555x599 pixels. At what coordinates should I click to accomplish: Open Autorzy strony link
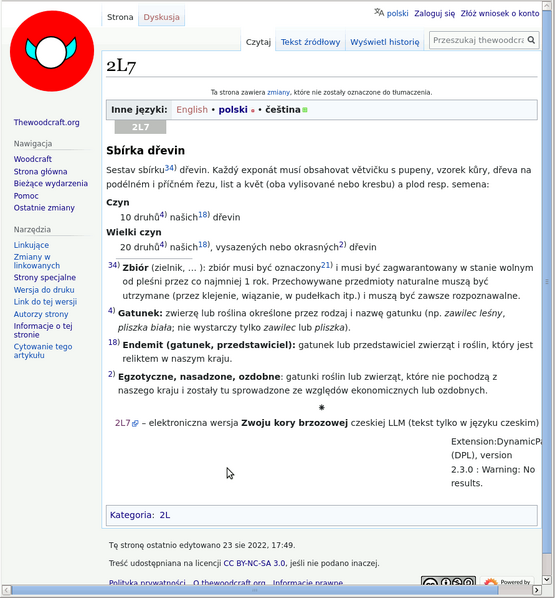coord(41,314)
